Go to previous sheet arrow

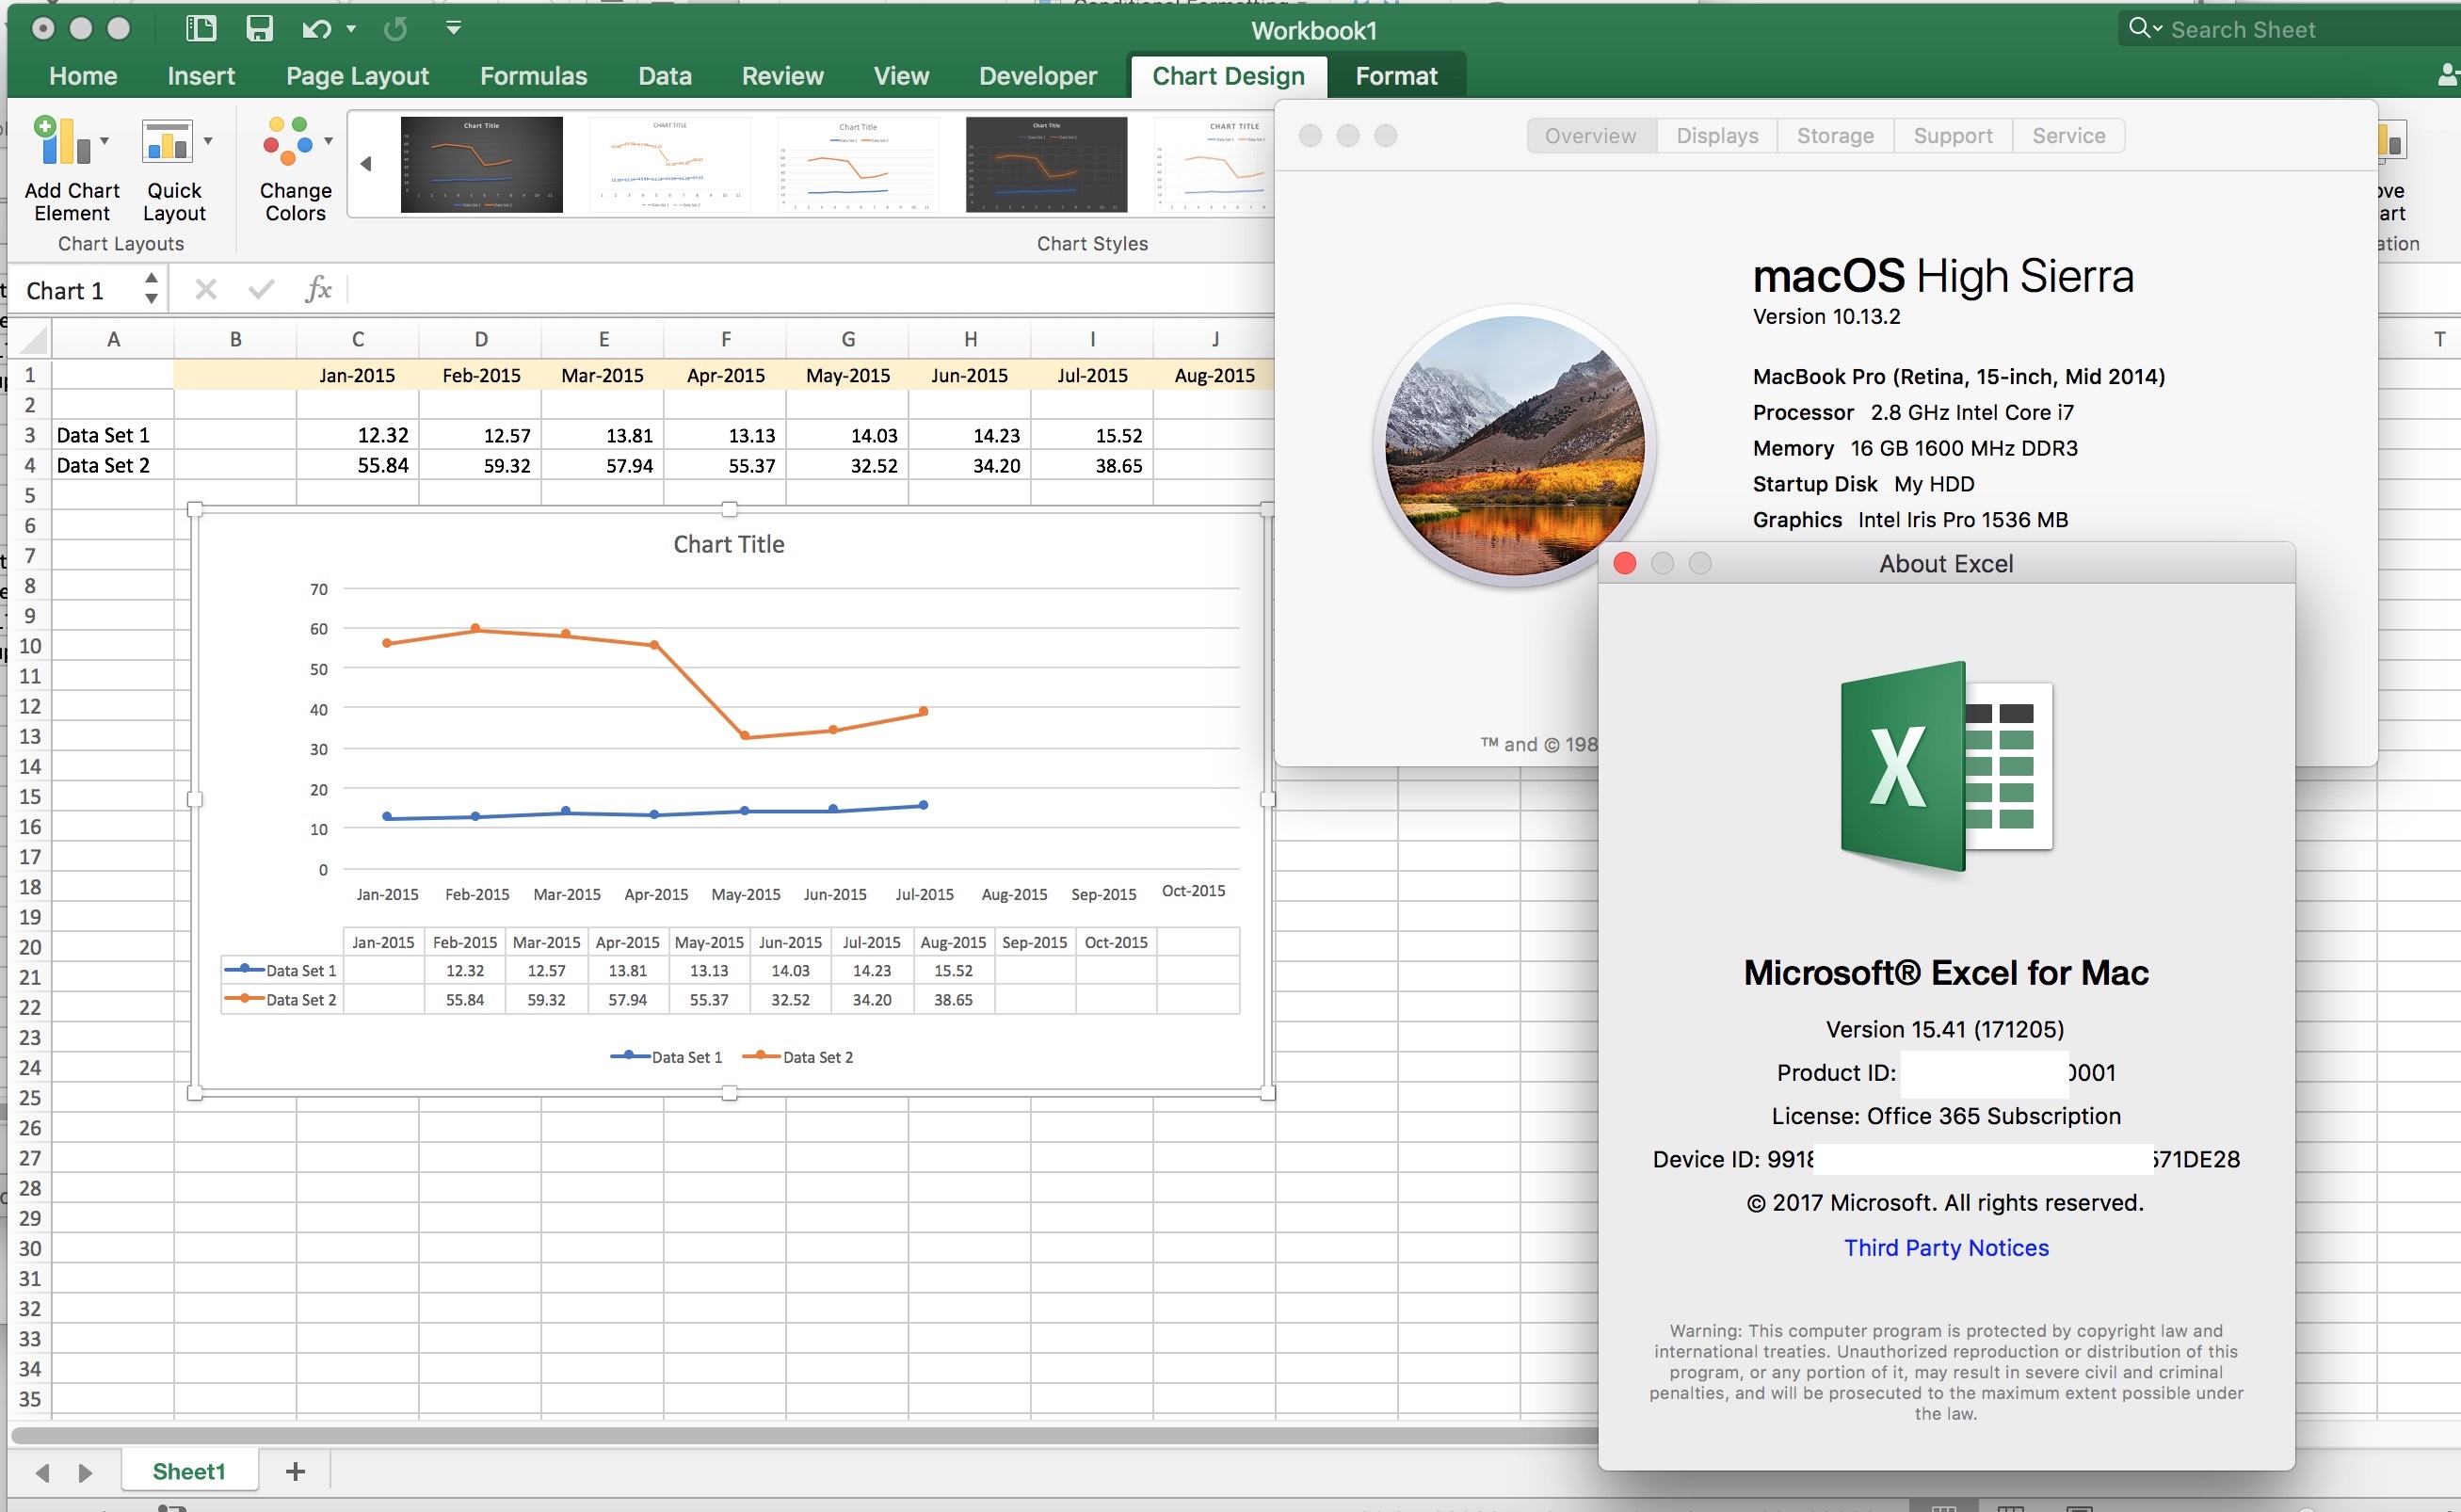point(42,1472)
